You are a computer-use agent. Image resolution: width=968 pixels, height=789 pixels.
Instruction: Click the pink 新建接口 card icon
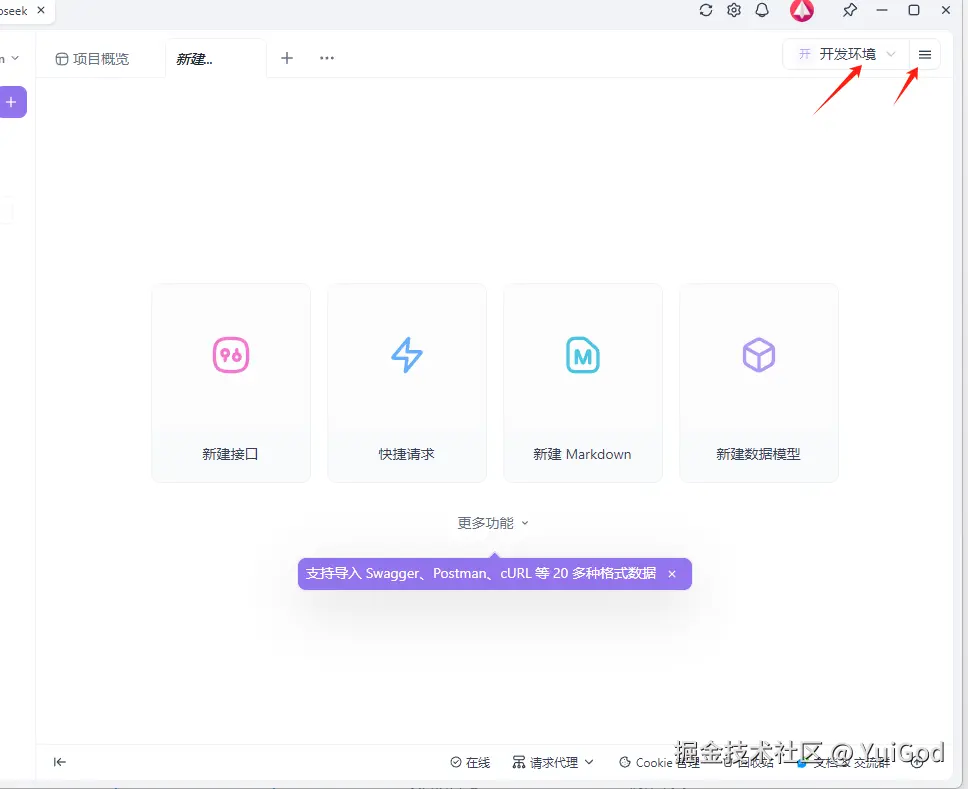[x=231, y=355]
